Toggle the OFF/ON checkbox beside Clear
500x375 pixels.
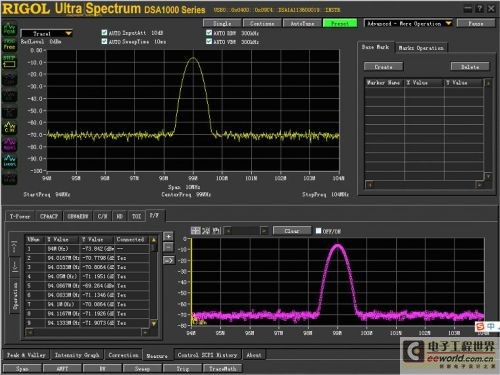pos(318,231)
